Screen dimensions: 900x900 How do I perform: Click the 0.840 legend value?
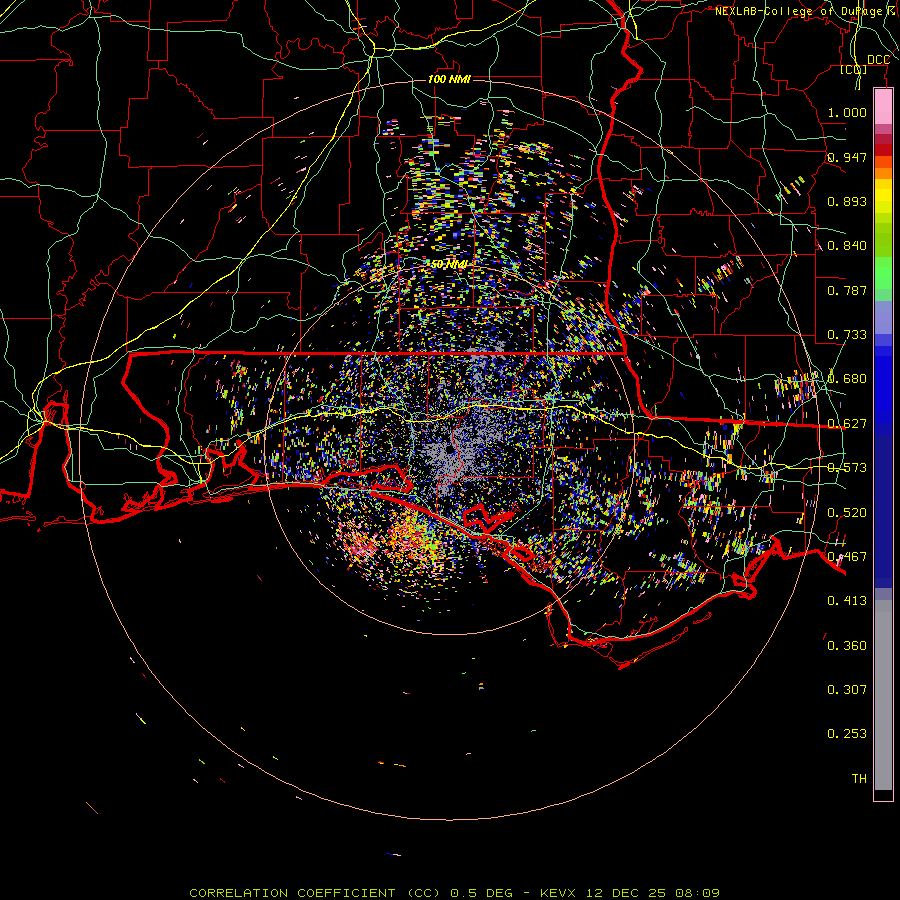847,246
